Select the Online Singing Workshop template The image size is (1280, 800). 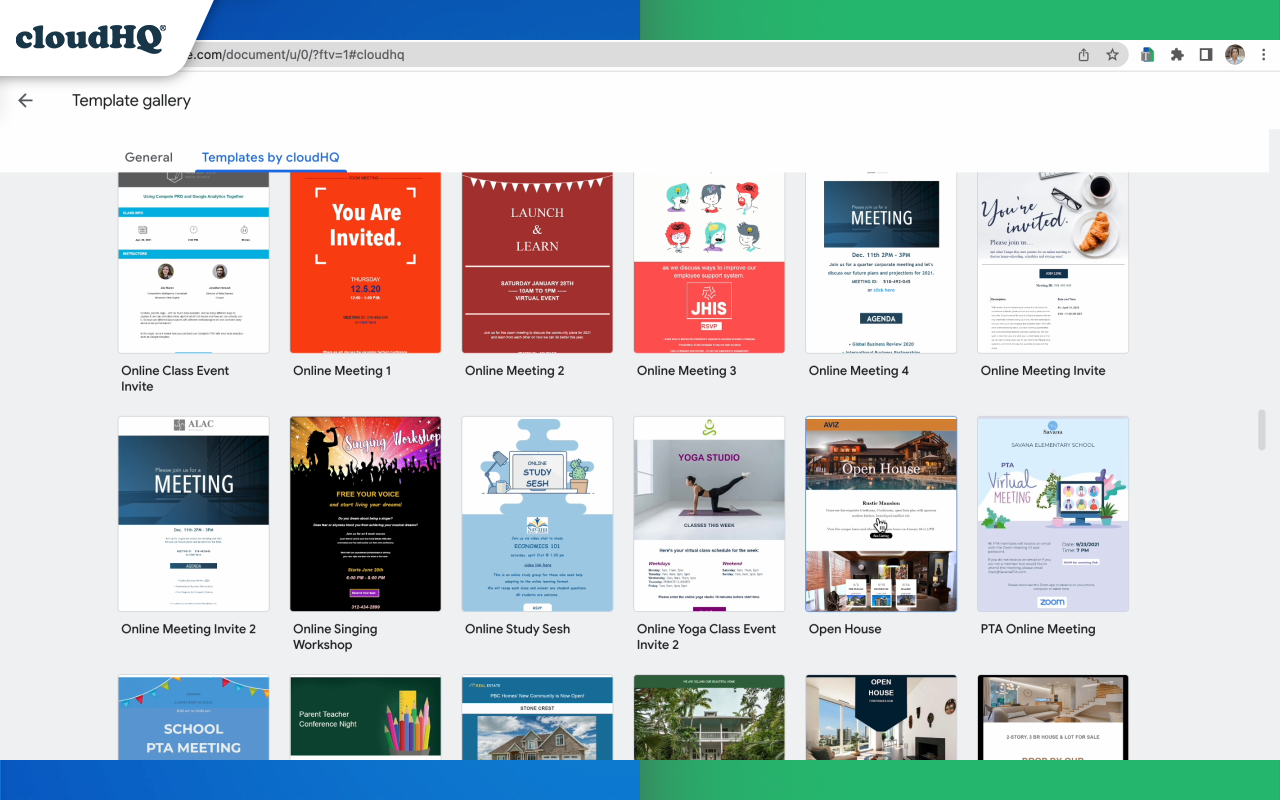tap(365, 513)
